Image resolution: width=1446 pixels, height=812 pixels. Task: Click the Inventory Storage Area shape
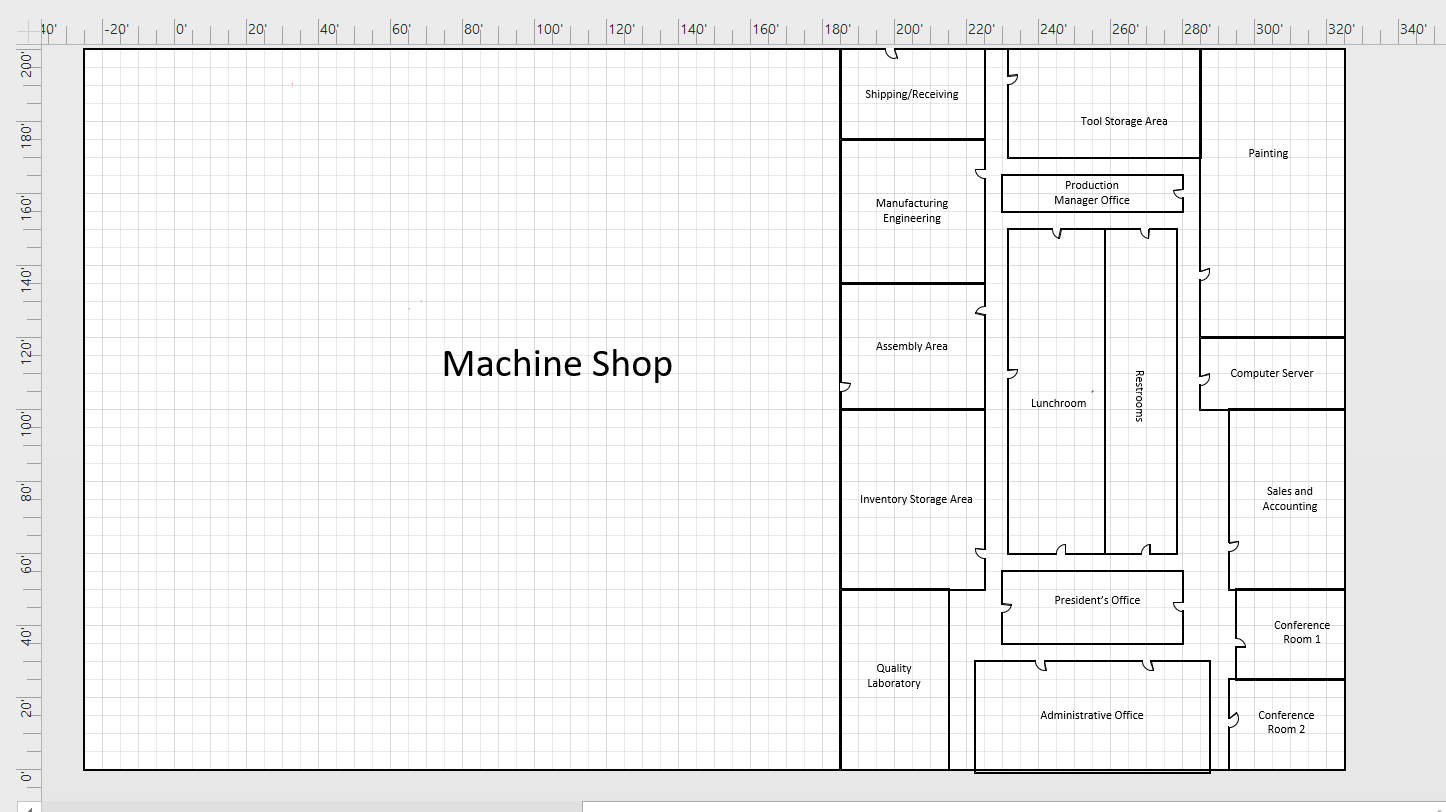pos(913,499)
